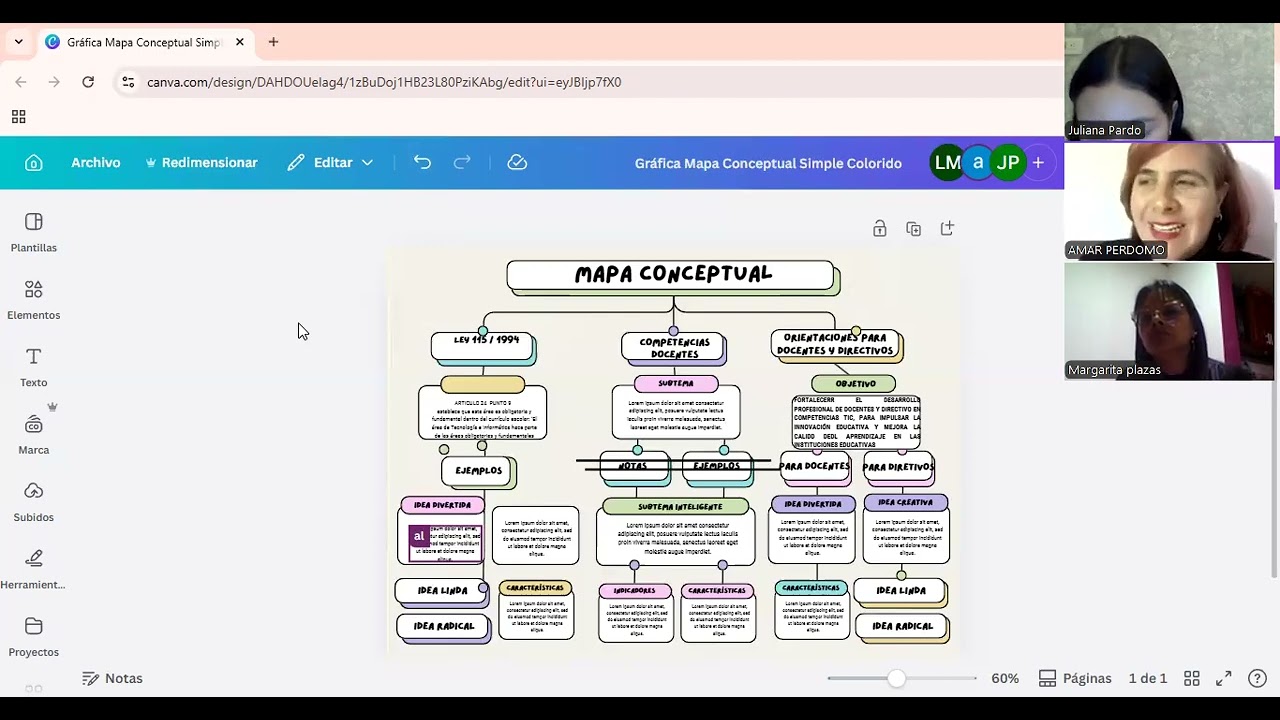The width and height of the screenshot is (1280, 720).
Task: Duplicate the page icon
Action: pyautogui.click(x=913, y=229)
